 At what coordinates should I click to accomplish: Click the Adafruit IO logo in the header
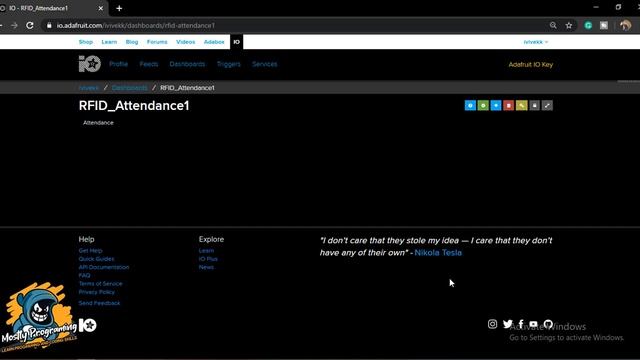(90, 64)
